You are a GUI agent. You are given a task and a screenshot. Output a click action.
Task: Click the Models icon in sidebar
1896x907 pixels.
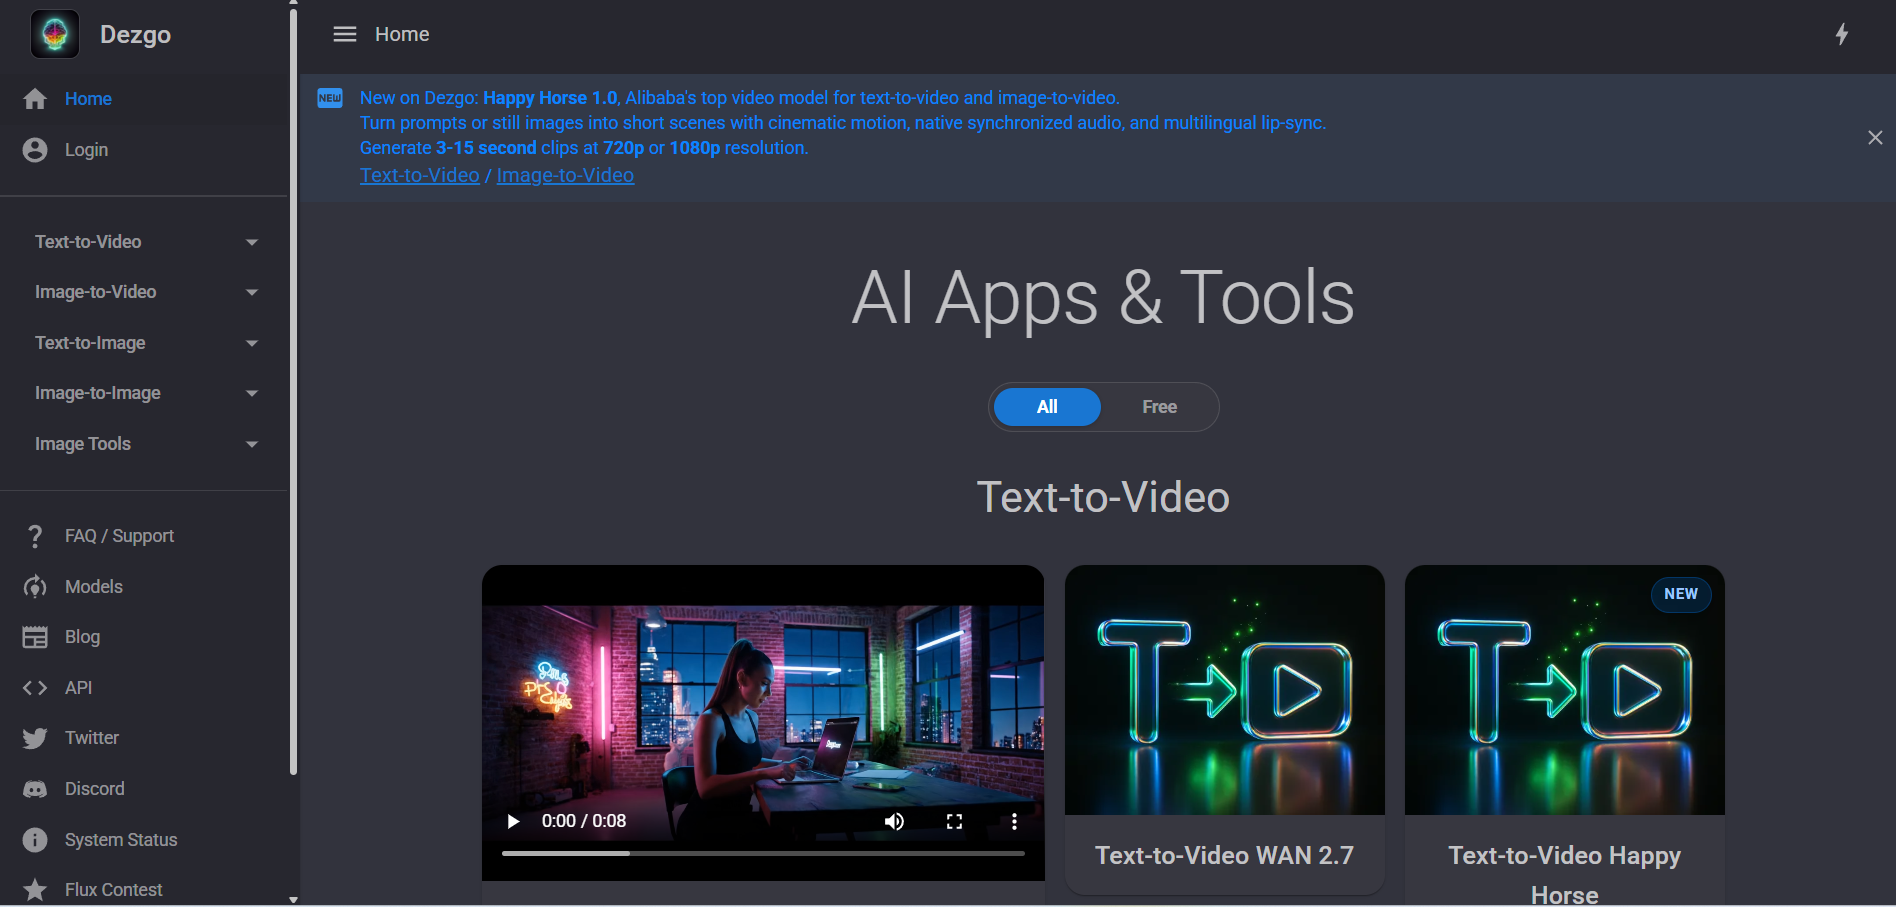point(35,587)
